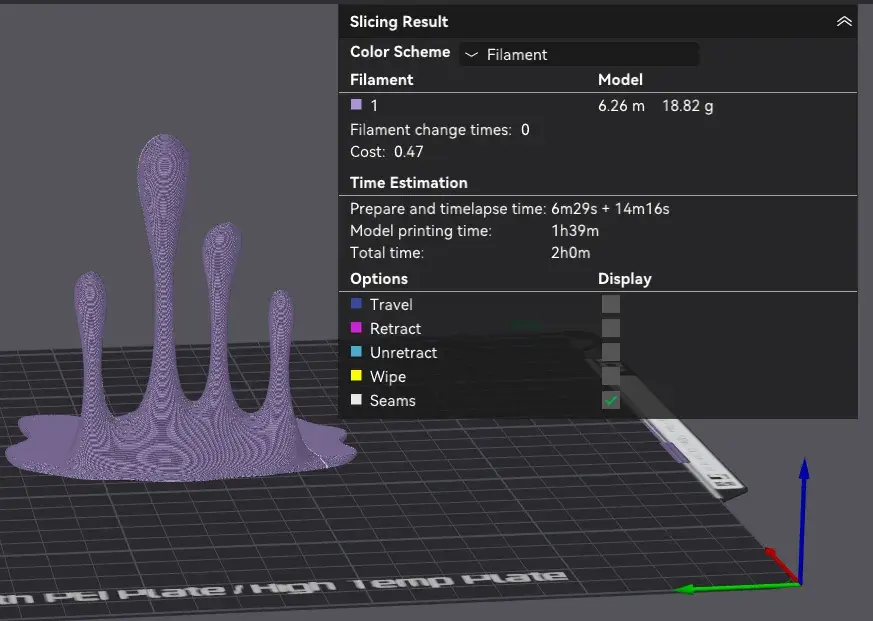This screenshot has width=873, height=621.
Task: Enable the Retract display checkbox
Action: pos(610,328)
